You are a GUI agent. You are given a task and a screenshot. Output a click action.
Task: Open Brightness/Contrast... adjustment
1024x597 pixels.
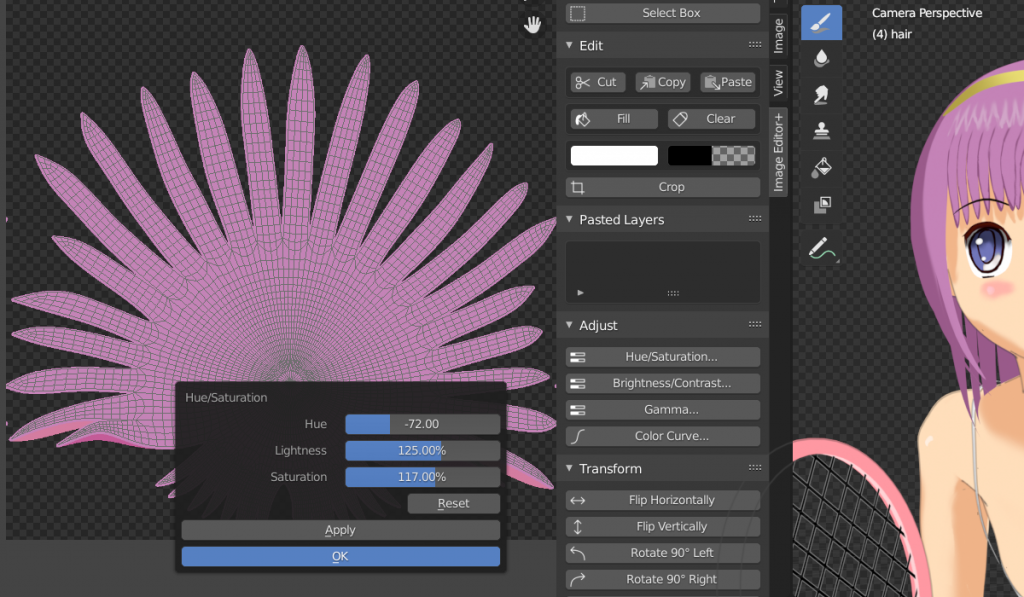[x=663, y=383]
